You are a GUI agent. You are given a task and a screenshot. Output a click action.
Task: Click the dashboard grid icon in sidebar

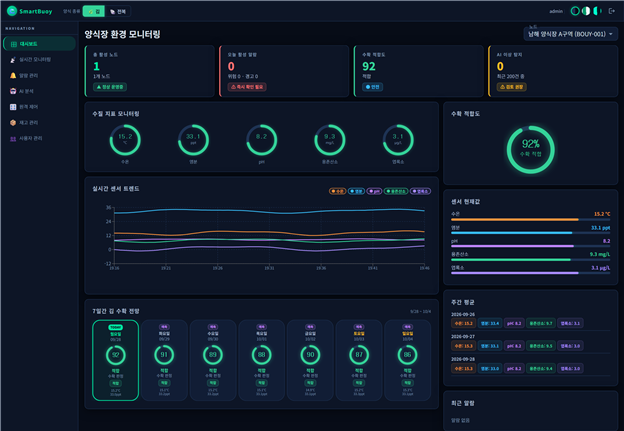14,44
